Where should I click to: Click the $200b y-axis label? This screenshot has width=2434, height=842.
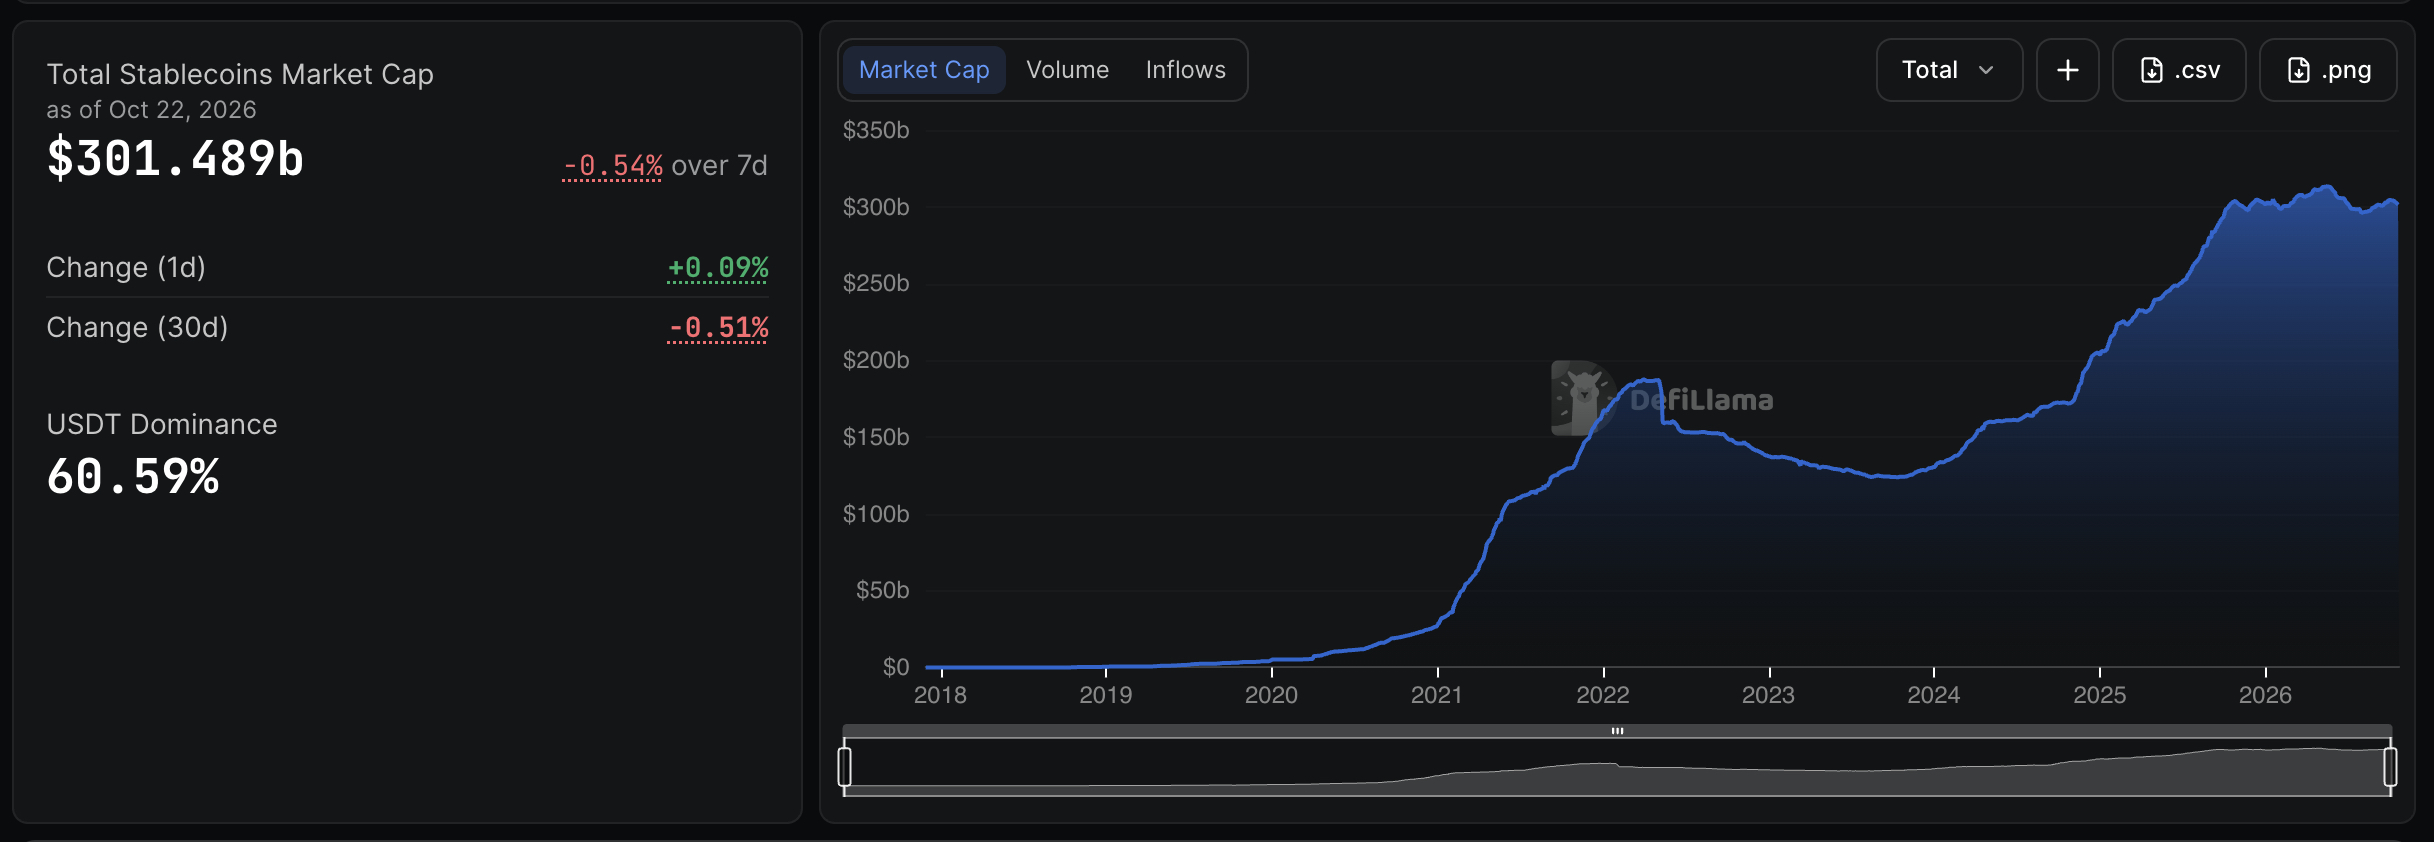pos(876,360)
